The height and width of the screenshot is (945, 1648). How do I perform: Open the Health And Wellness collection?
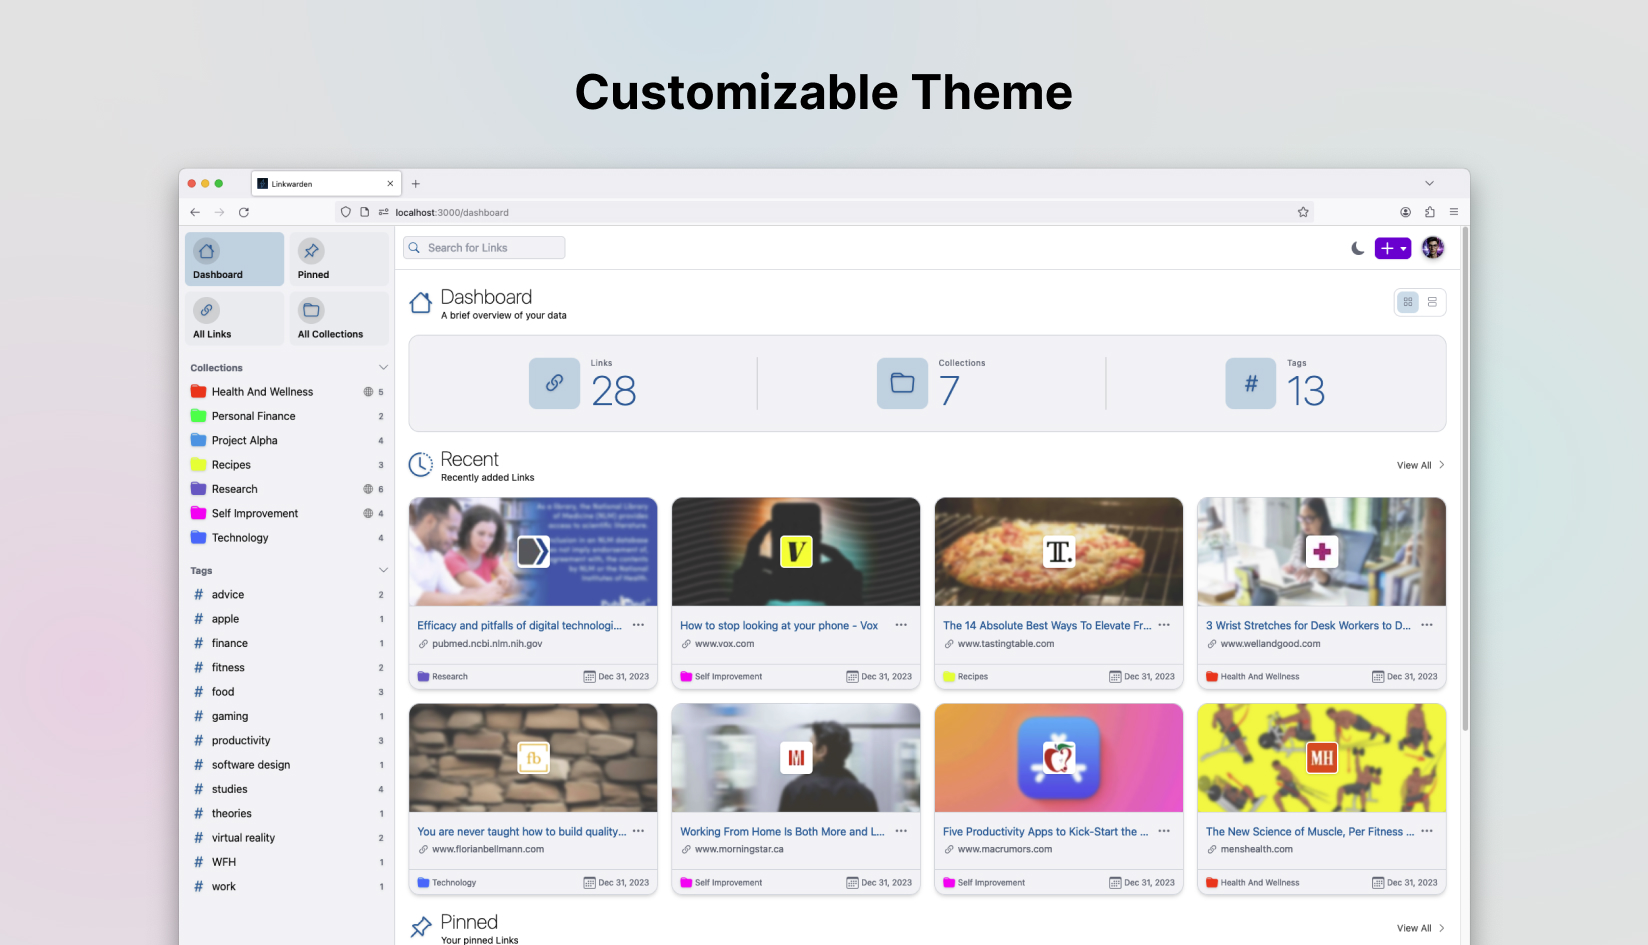point(288,392)
